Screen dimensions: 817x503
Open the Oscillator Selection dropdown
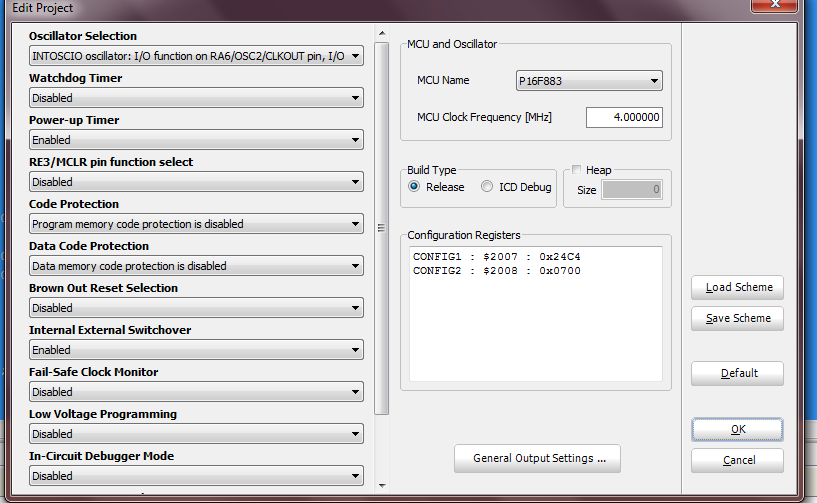coord(196,56)
